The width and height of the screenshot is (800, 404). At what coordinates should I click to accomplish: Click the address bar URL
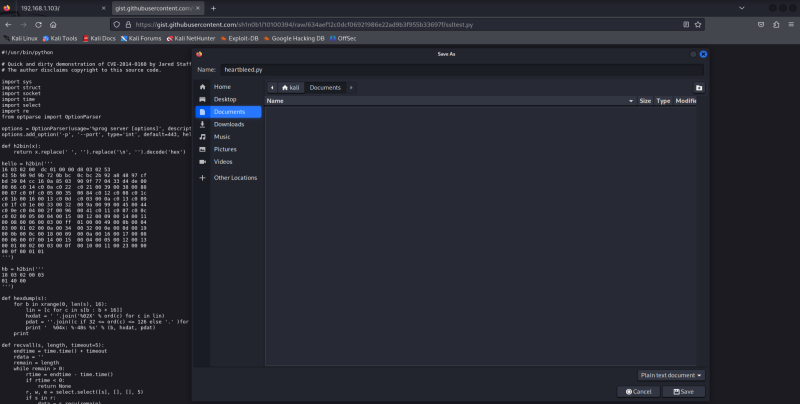(304, 24)
